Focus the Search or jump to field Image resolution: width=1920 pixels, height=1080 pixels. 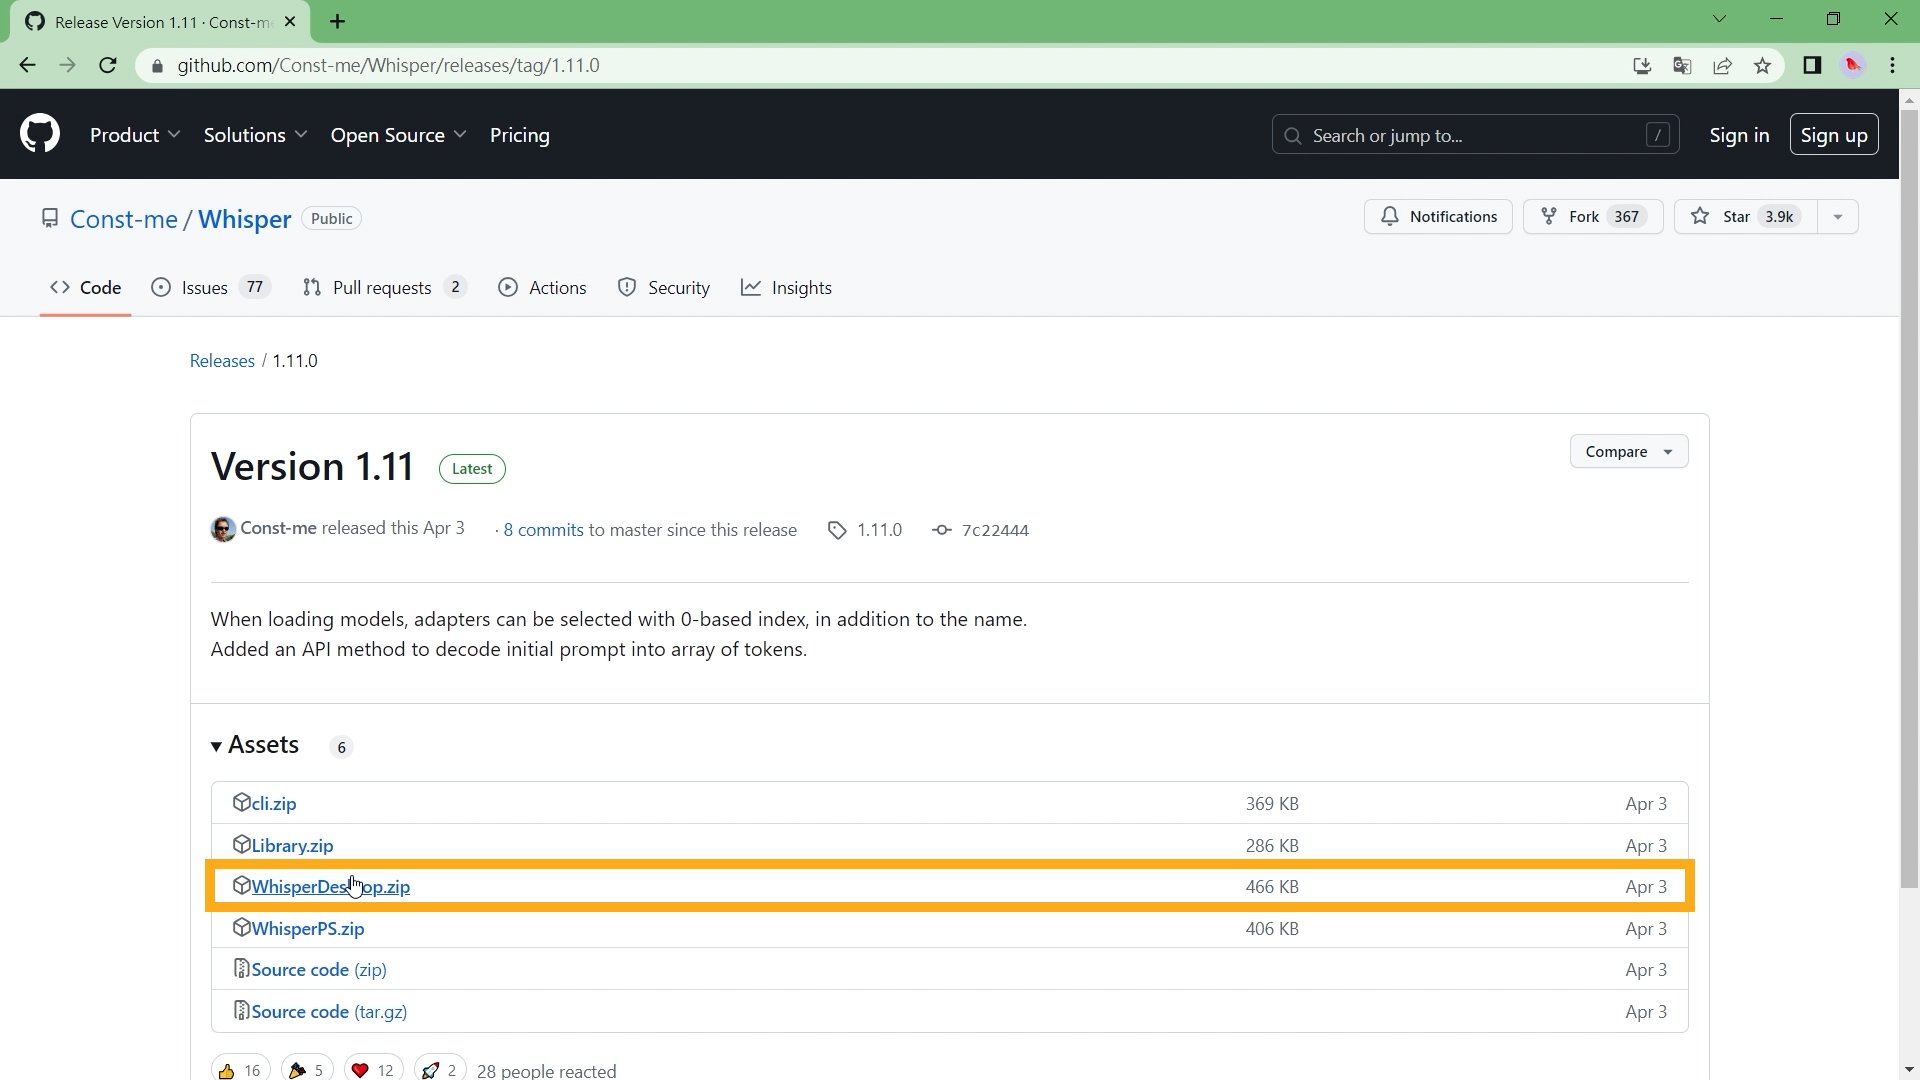click(x=1475, y=135)
